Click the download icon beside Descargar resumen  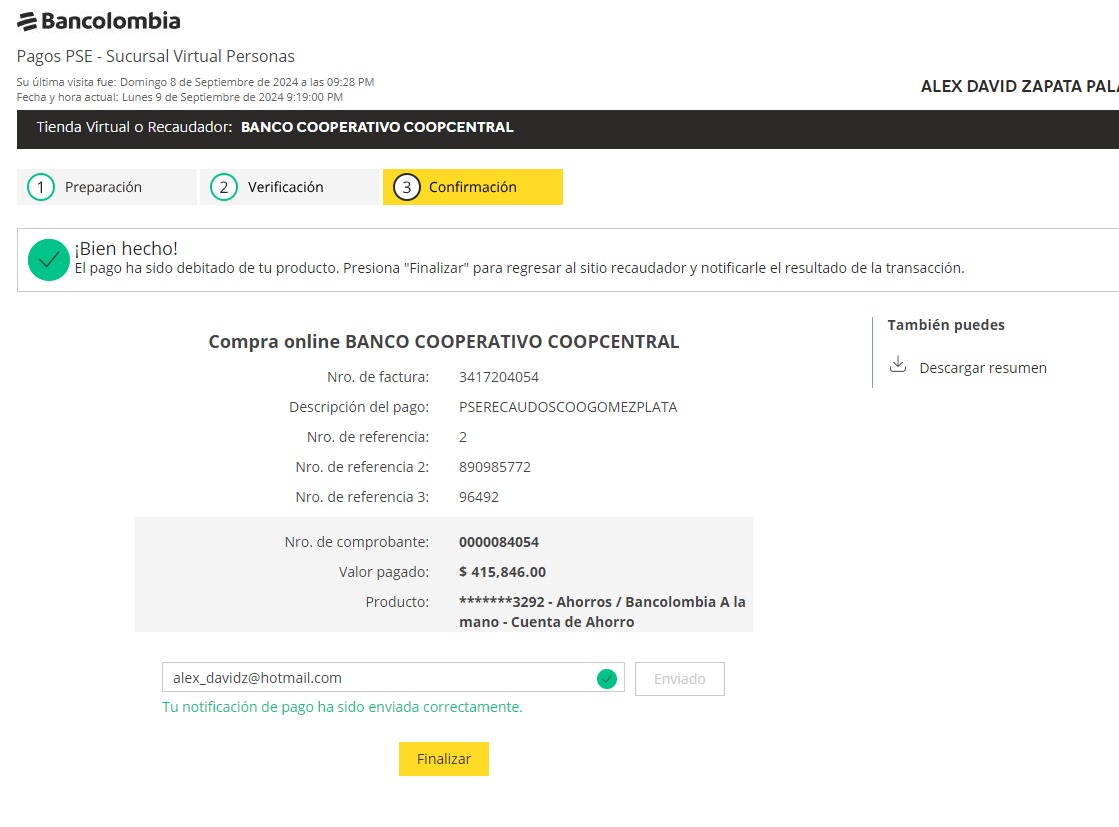click(898, 364)
